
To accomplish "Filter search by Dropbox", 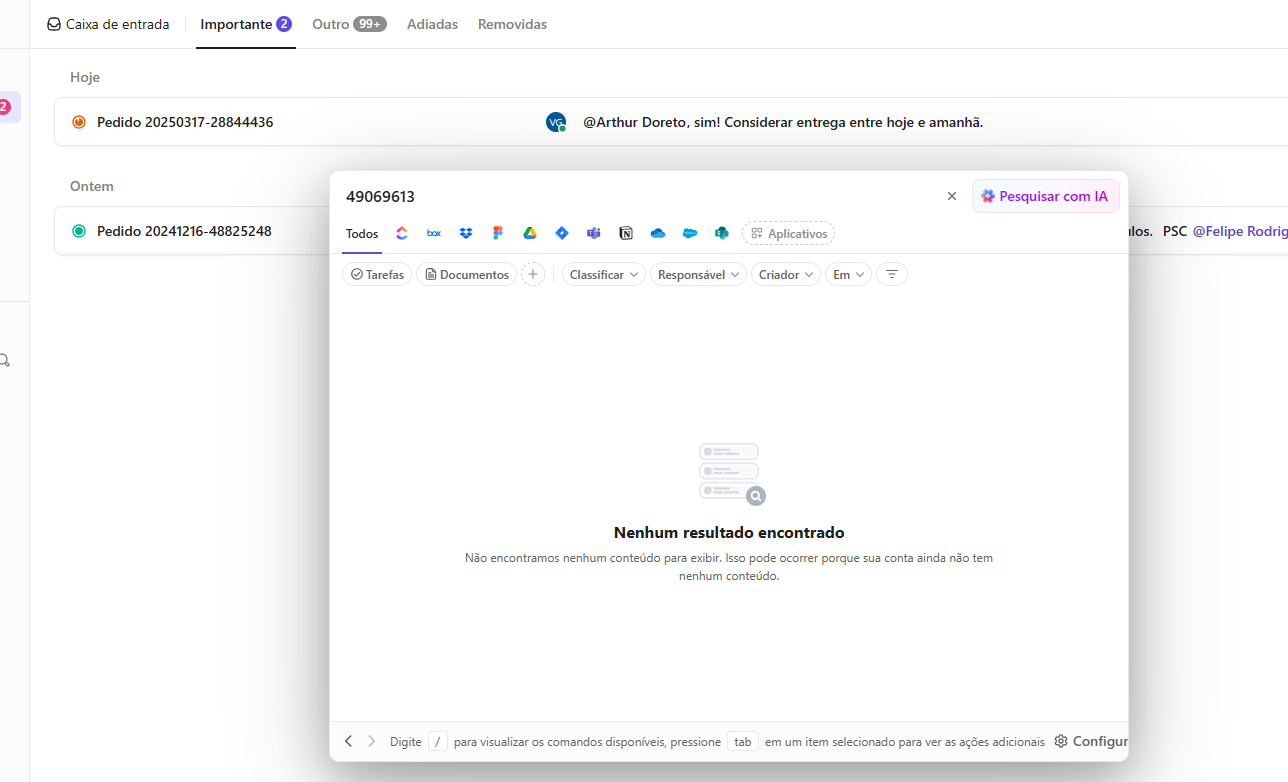I will click(466, 233).
